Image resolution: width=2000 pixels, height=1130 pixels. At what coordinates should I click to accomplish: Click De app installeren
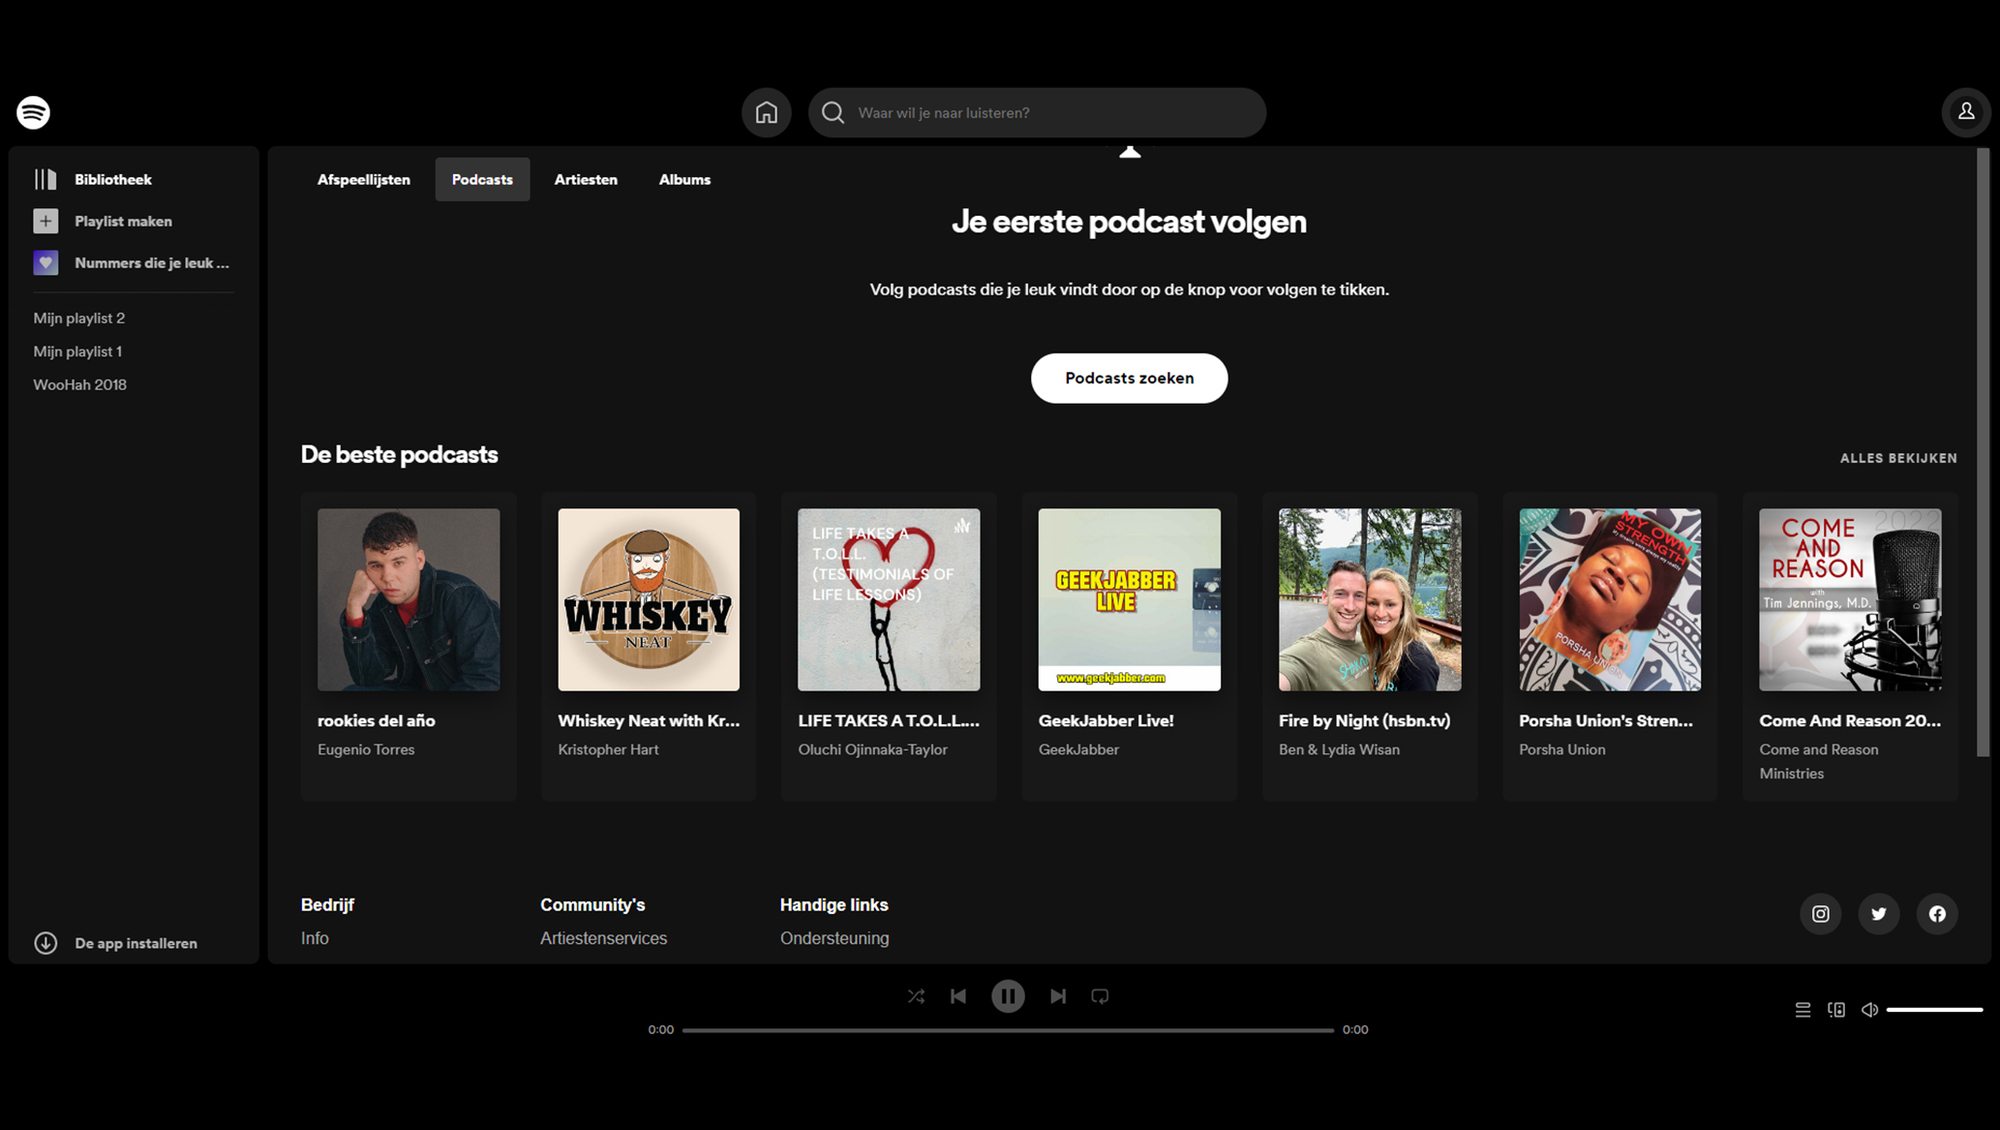tap(136, 943)
